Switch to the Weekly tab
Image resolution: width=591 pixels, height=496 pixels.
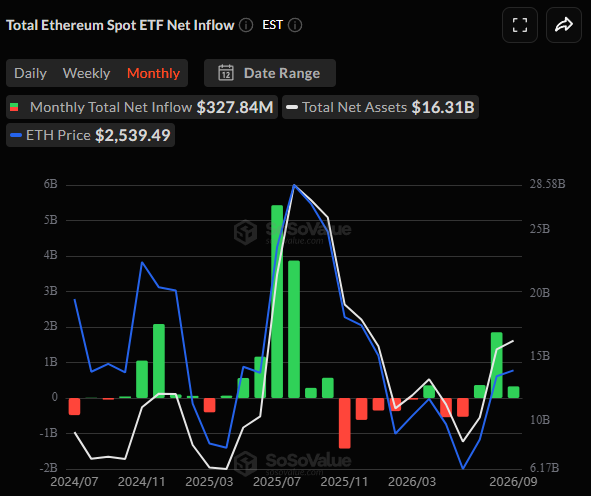pos(86,73)
